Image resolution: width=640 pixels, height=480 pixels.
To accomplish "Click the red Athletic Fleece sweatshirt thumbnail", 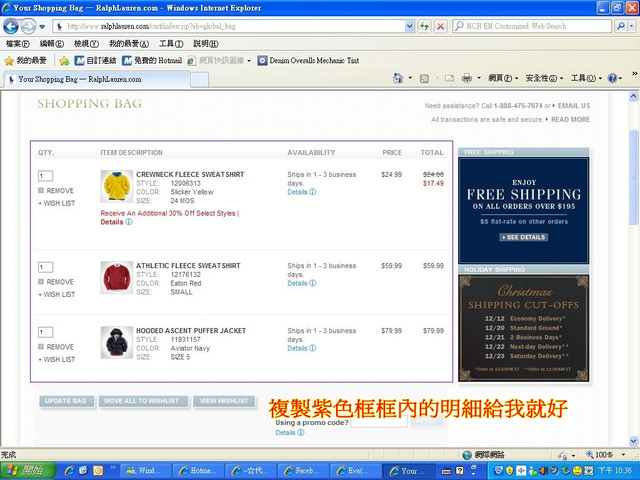I will [x=117, y=278].
